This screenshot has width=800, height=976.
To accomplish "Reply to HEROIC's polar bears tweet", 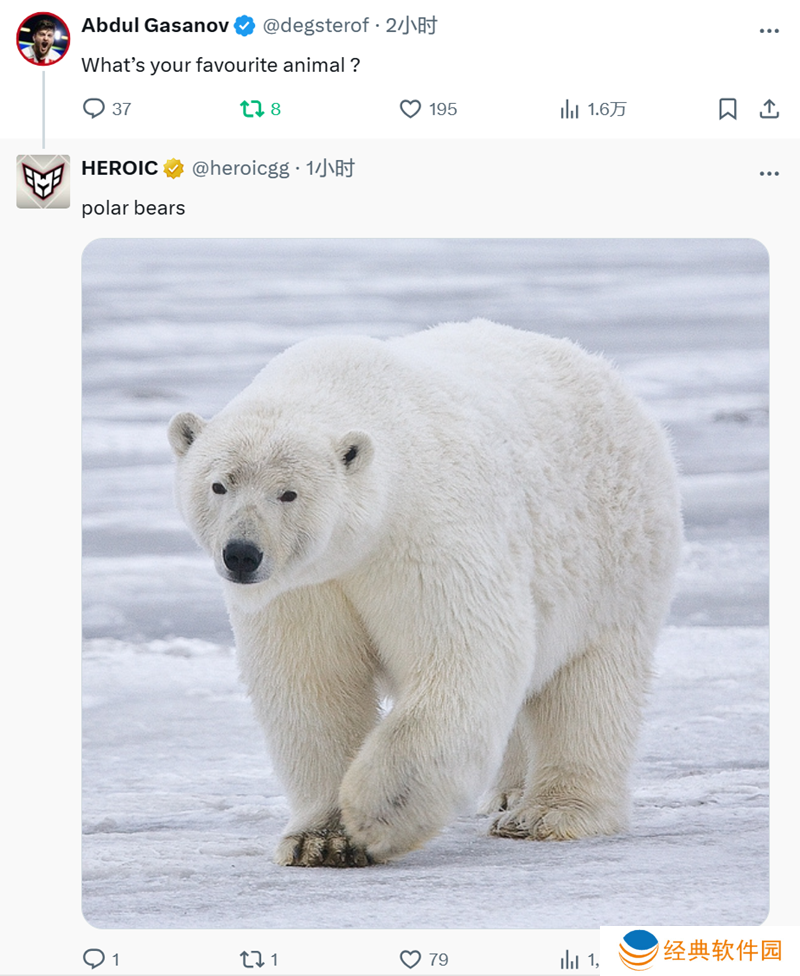I will (94, 959).
